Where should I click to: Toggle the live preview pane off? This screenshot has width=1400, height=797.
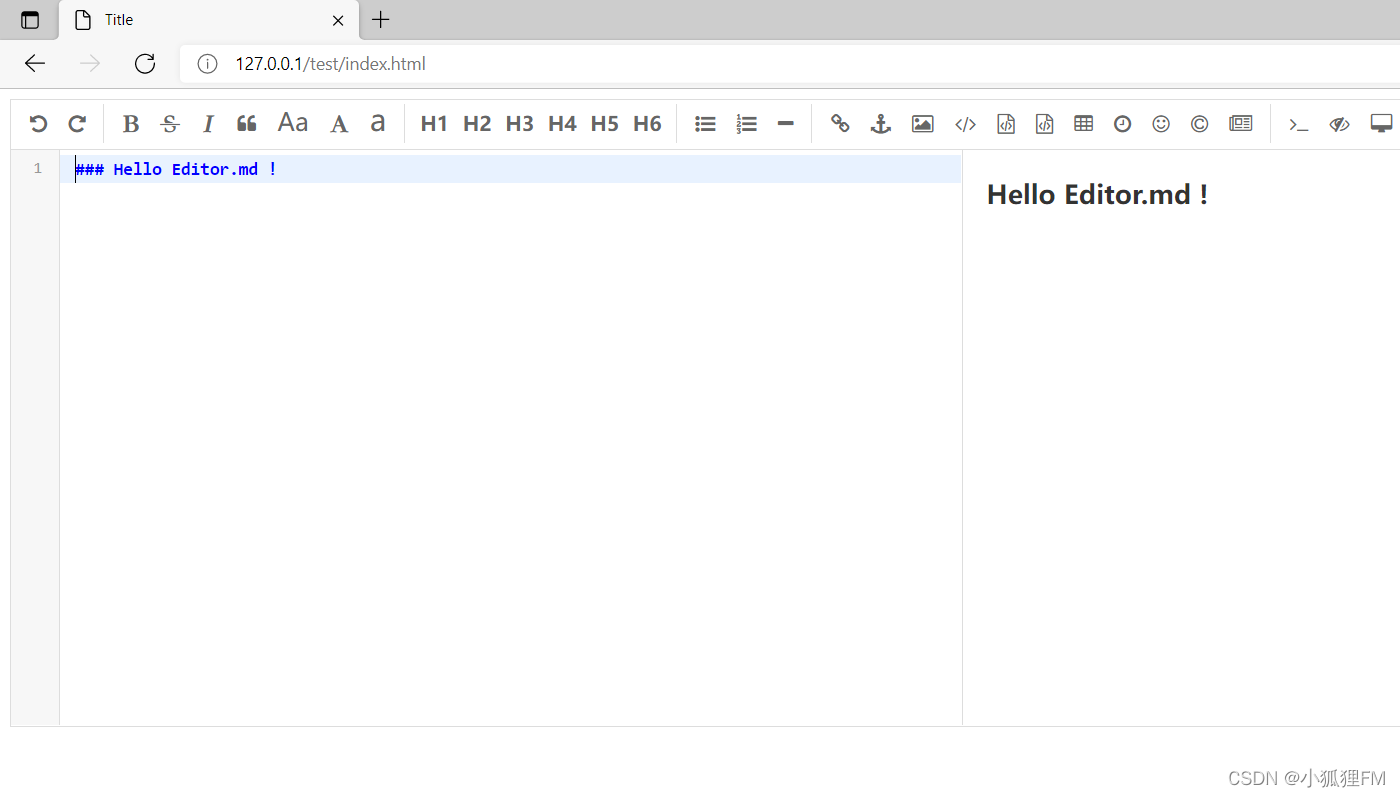pyautogui.click(x=1339, y=124)
